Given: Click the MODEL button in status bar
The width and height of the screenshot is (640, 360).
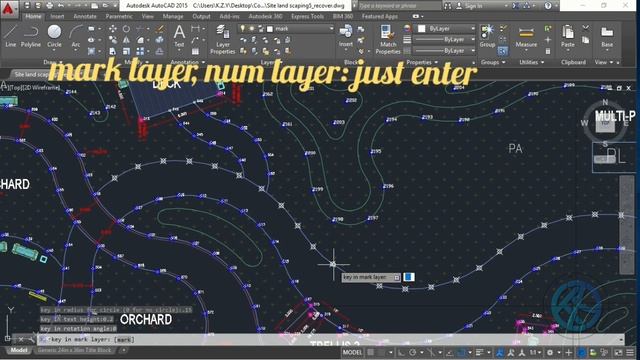Looking at the screenshot, I should (352, 352).
